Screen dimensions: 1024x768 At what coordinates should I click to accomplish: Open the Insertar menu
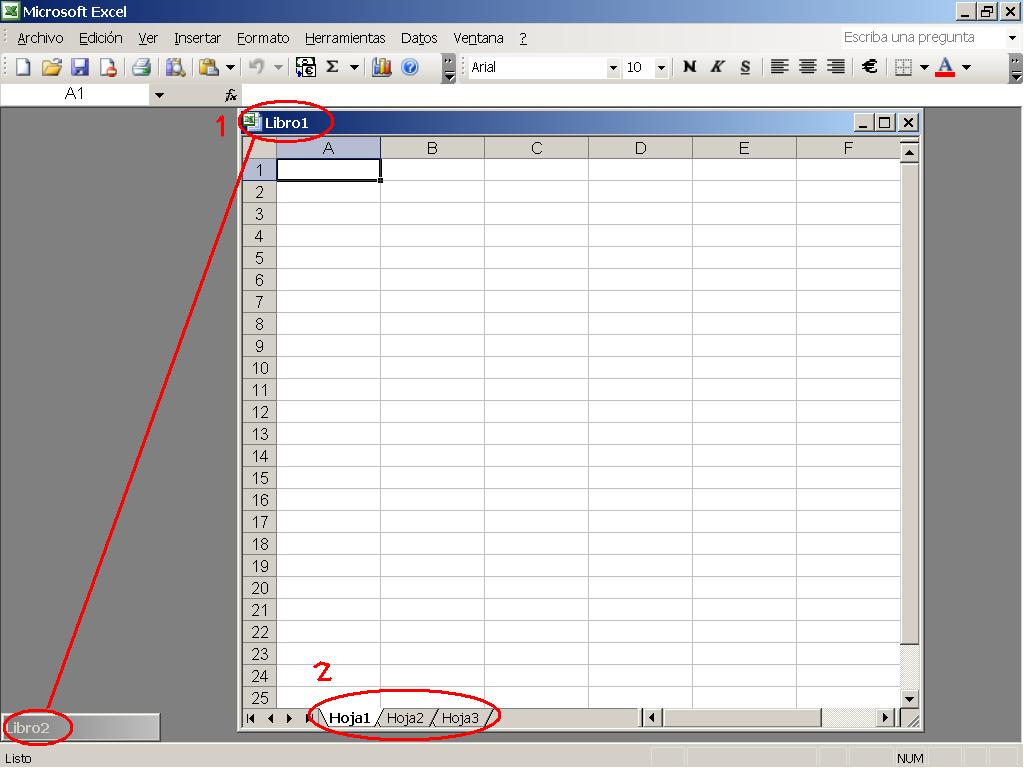coord(197,38)
